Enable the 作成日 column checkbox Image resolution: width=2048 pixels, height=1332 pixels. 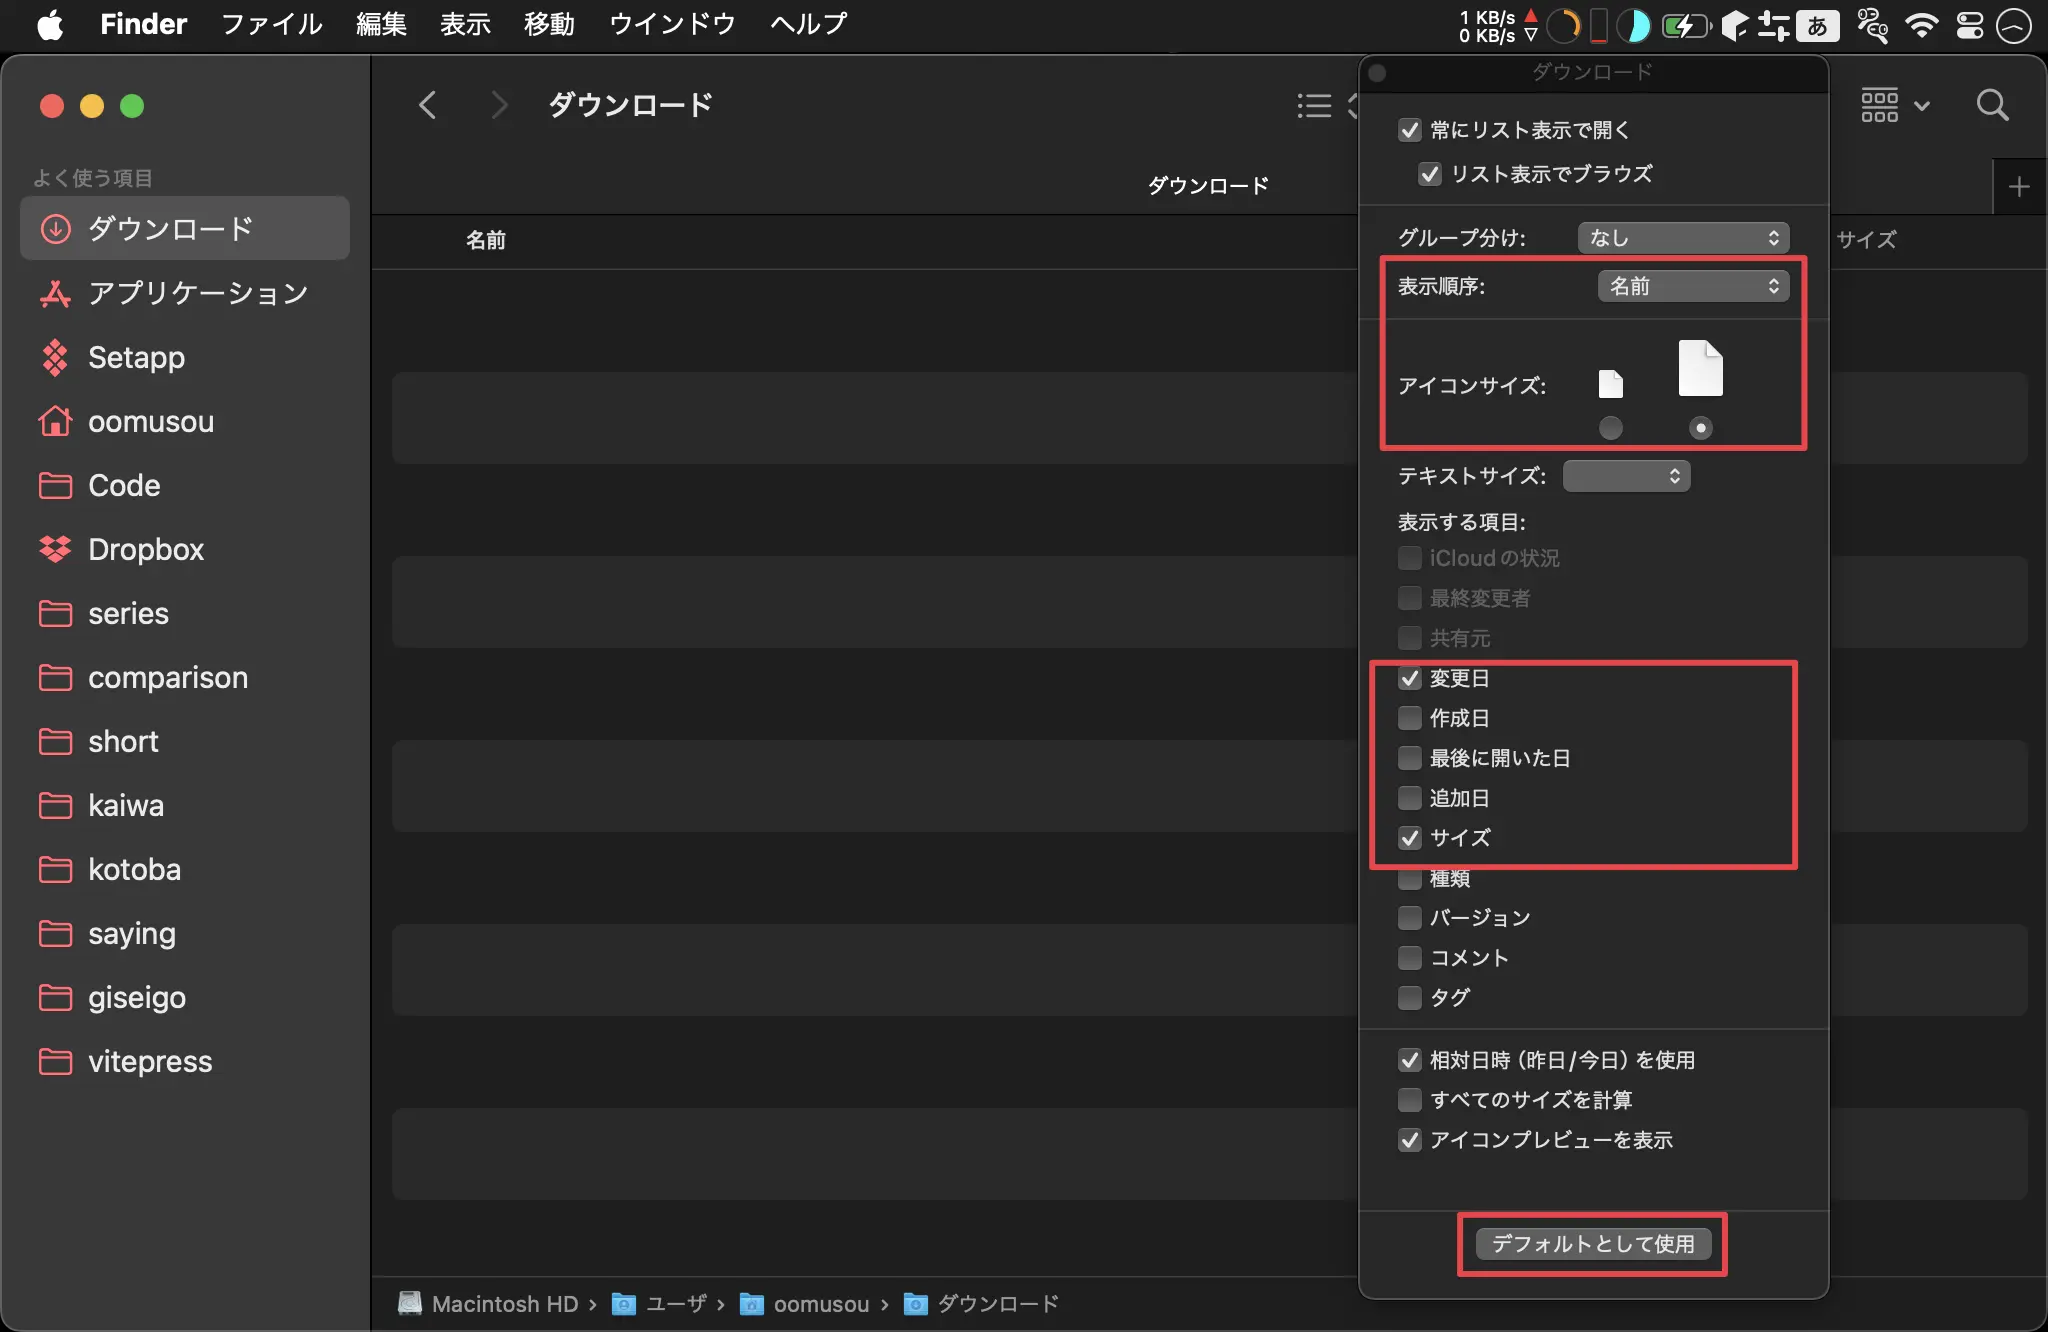point(1410,718)
